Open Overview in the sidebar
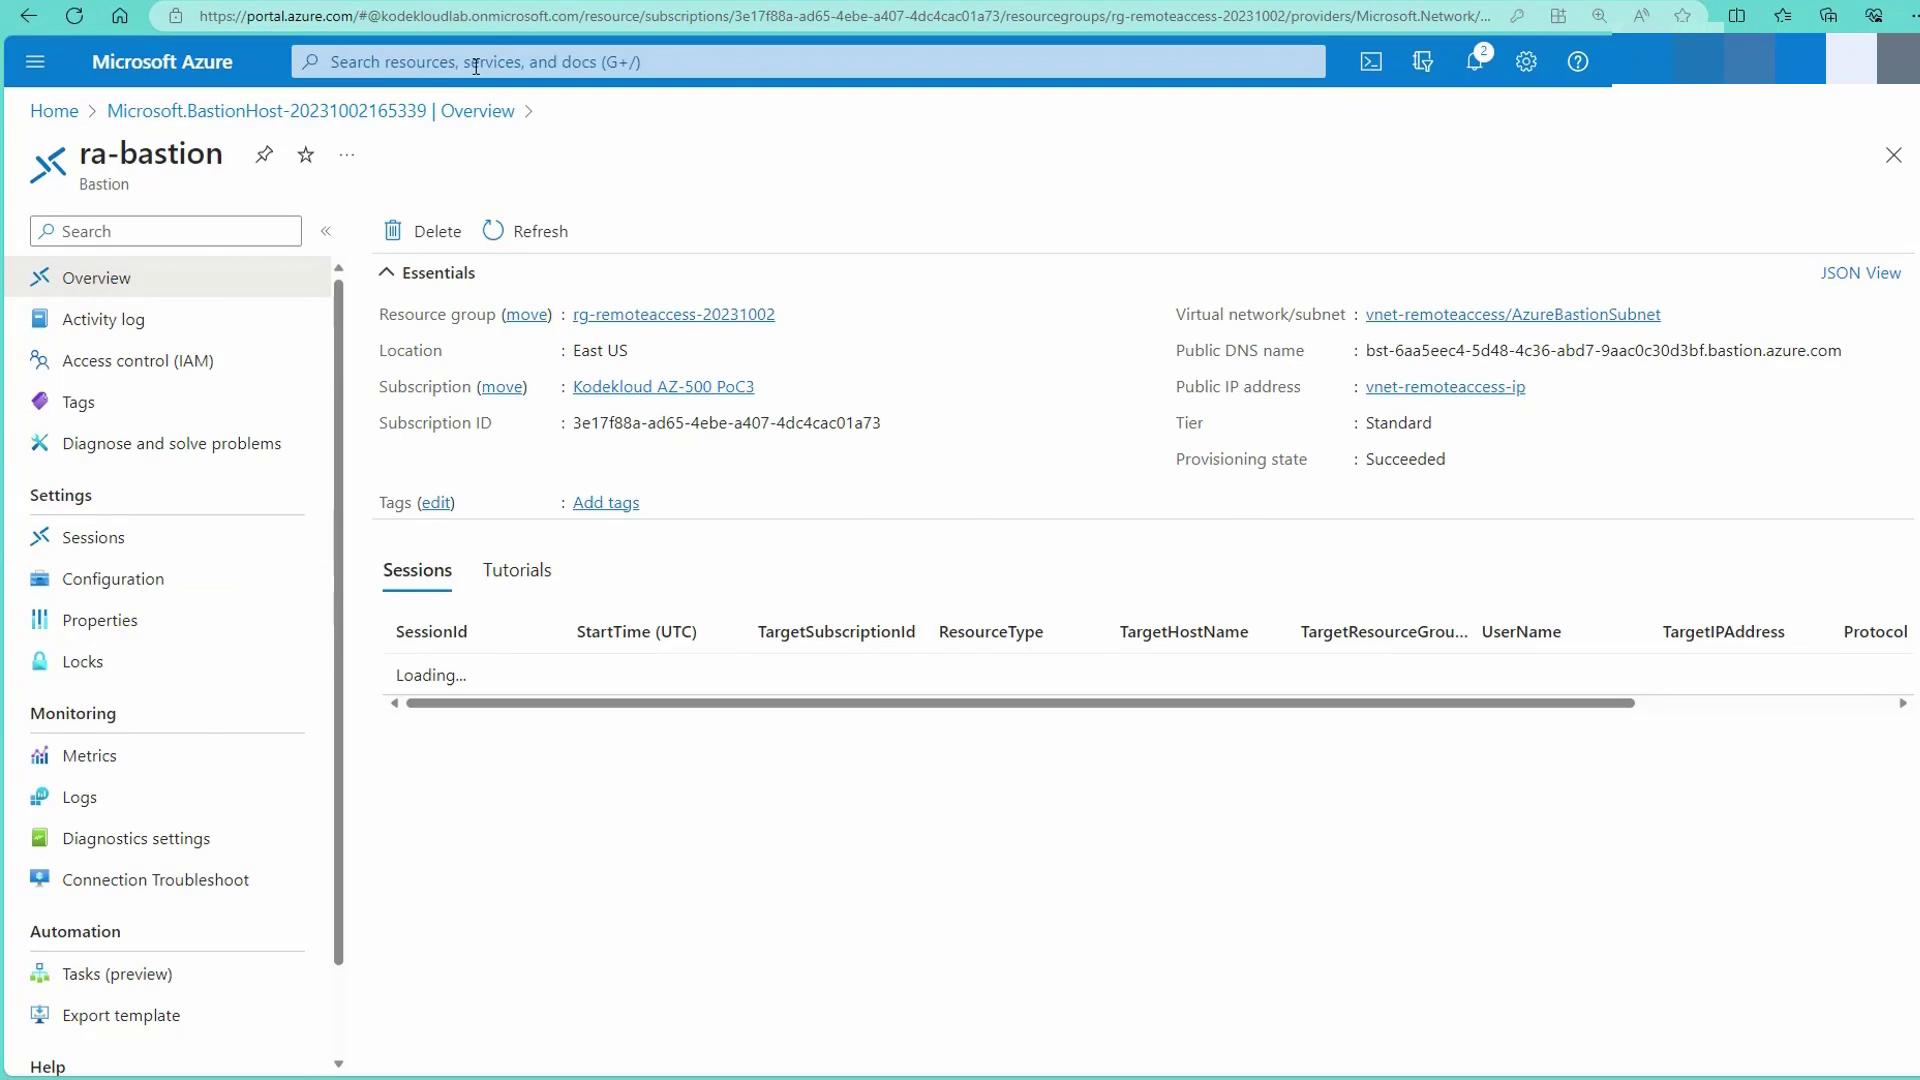 tap(168, 278)
